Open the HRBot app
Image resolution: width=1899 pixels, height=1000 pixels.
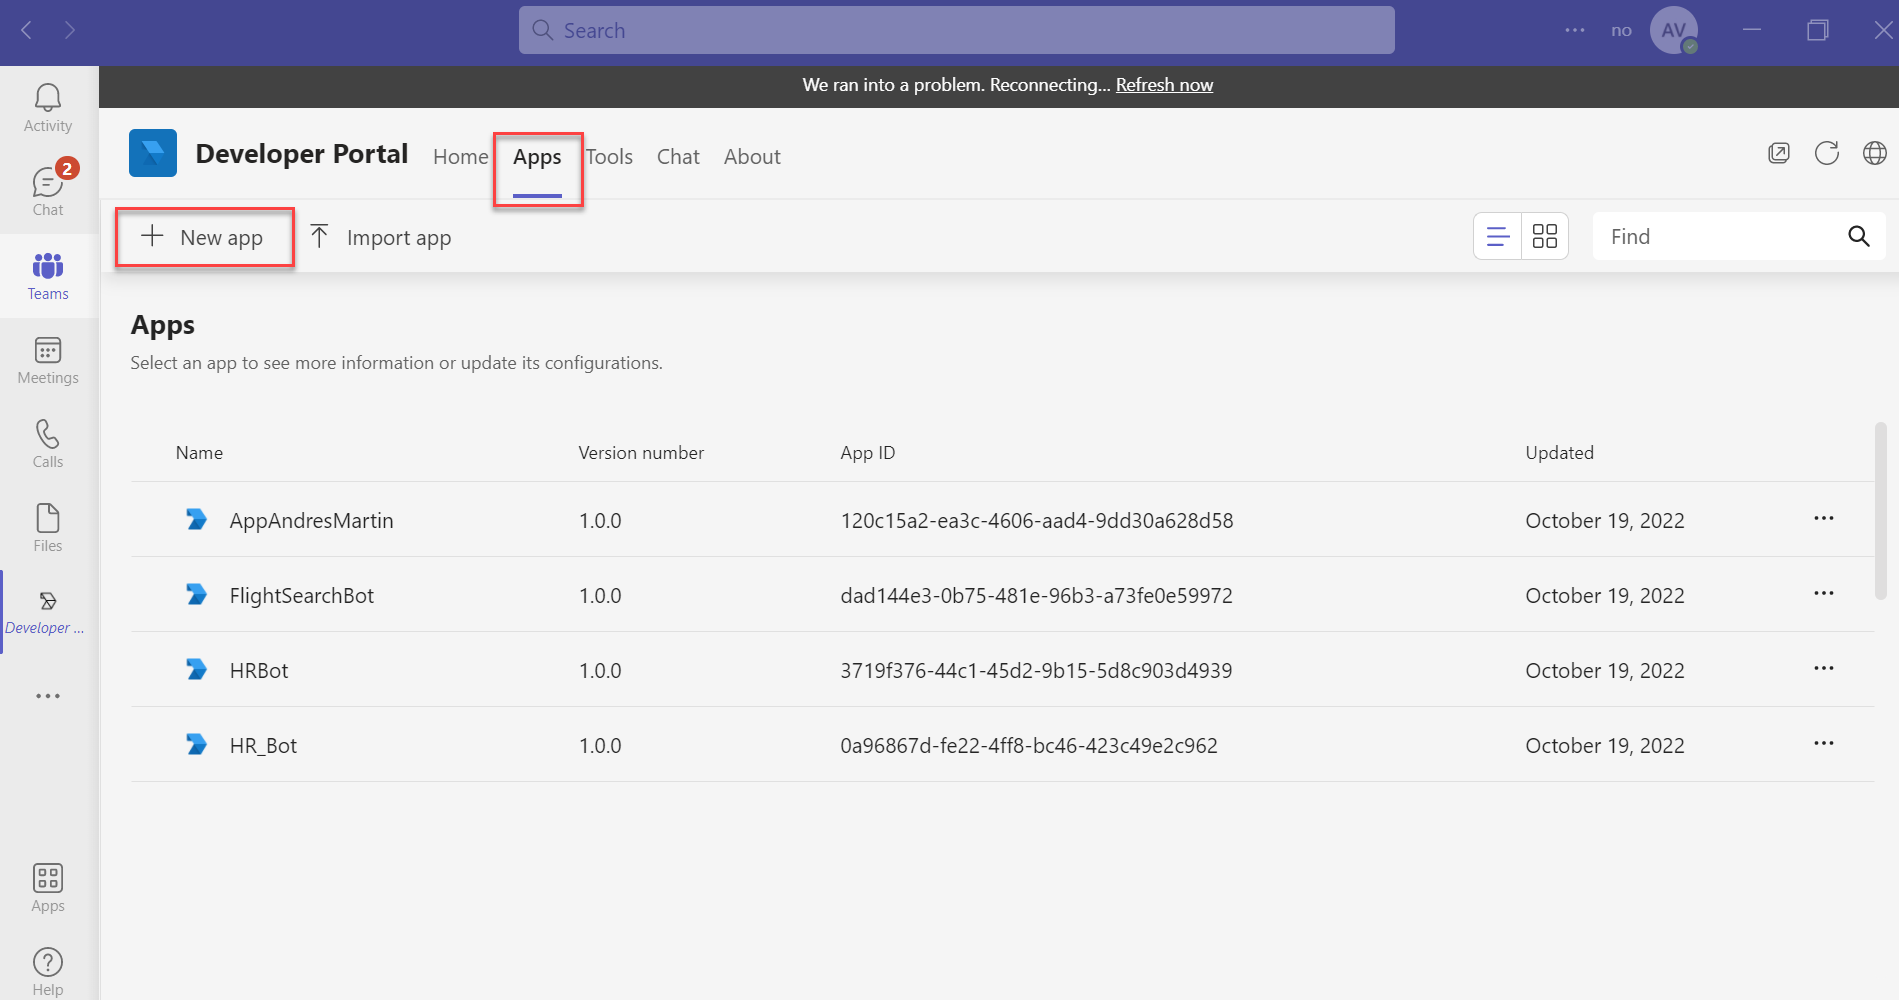point(258,670)
